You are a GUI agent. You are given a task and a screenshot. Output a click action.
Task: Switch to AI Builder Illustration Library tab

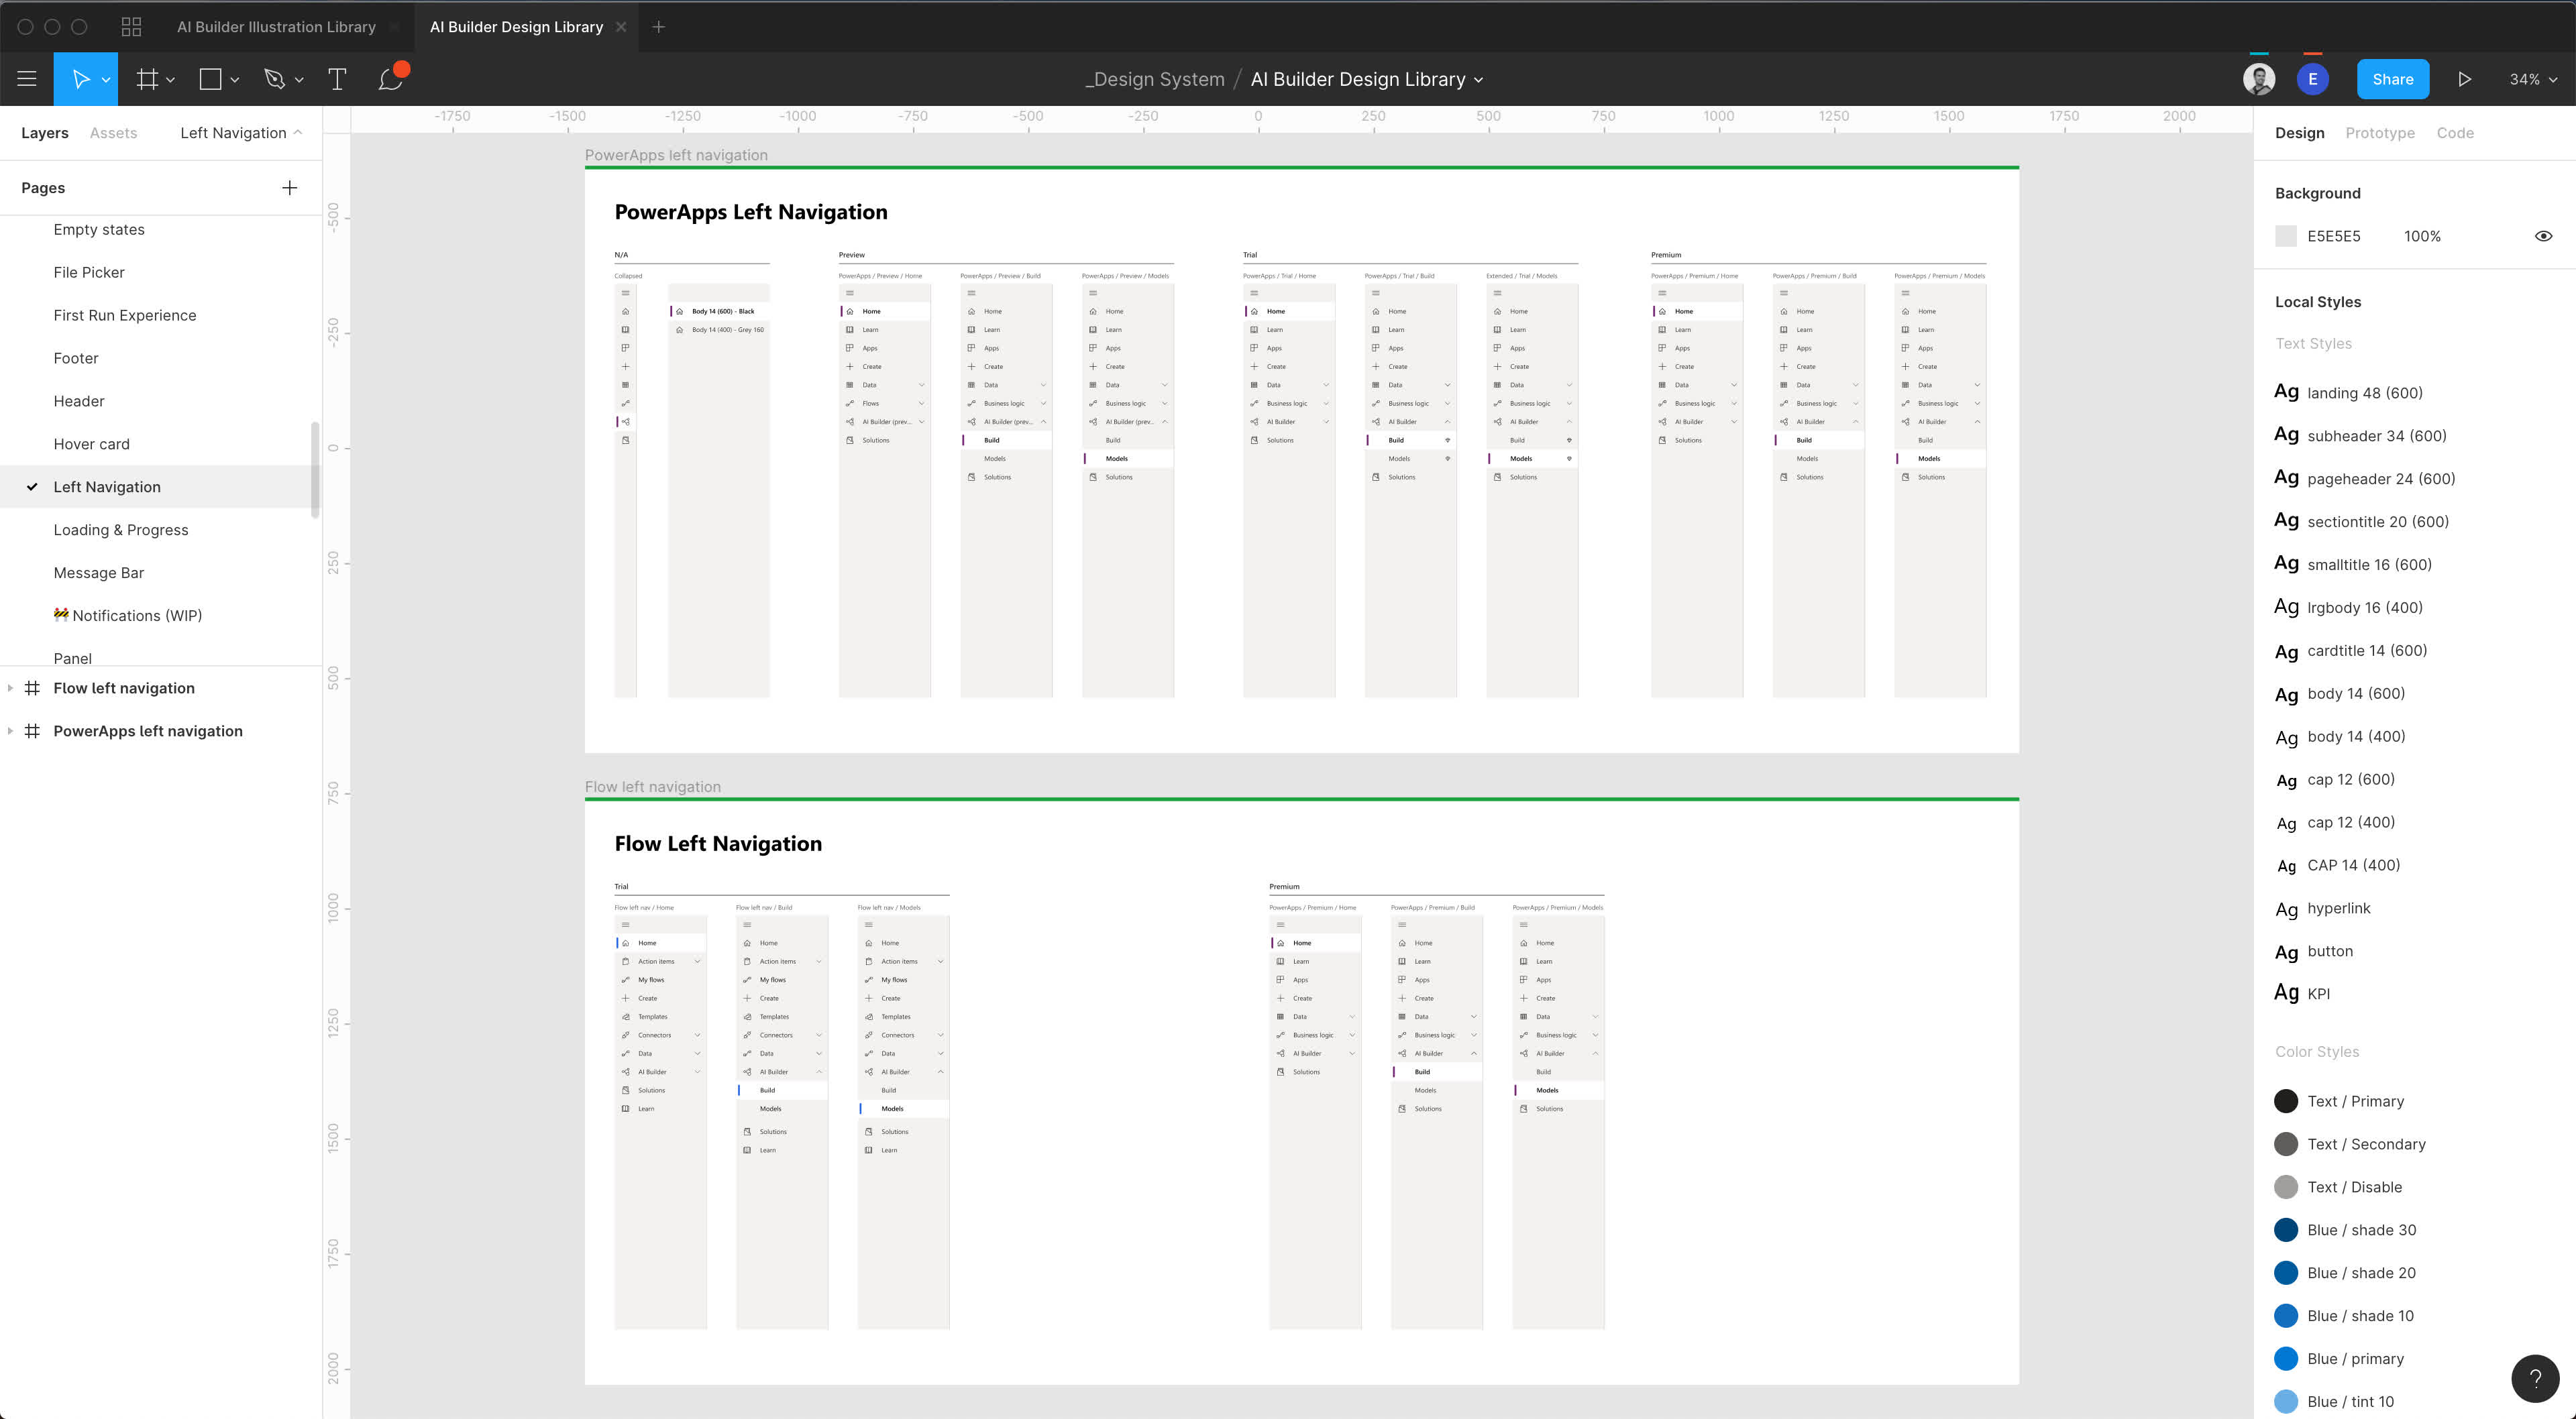(276, 27)
